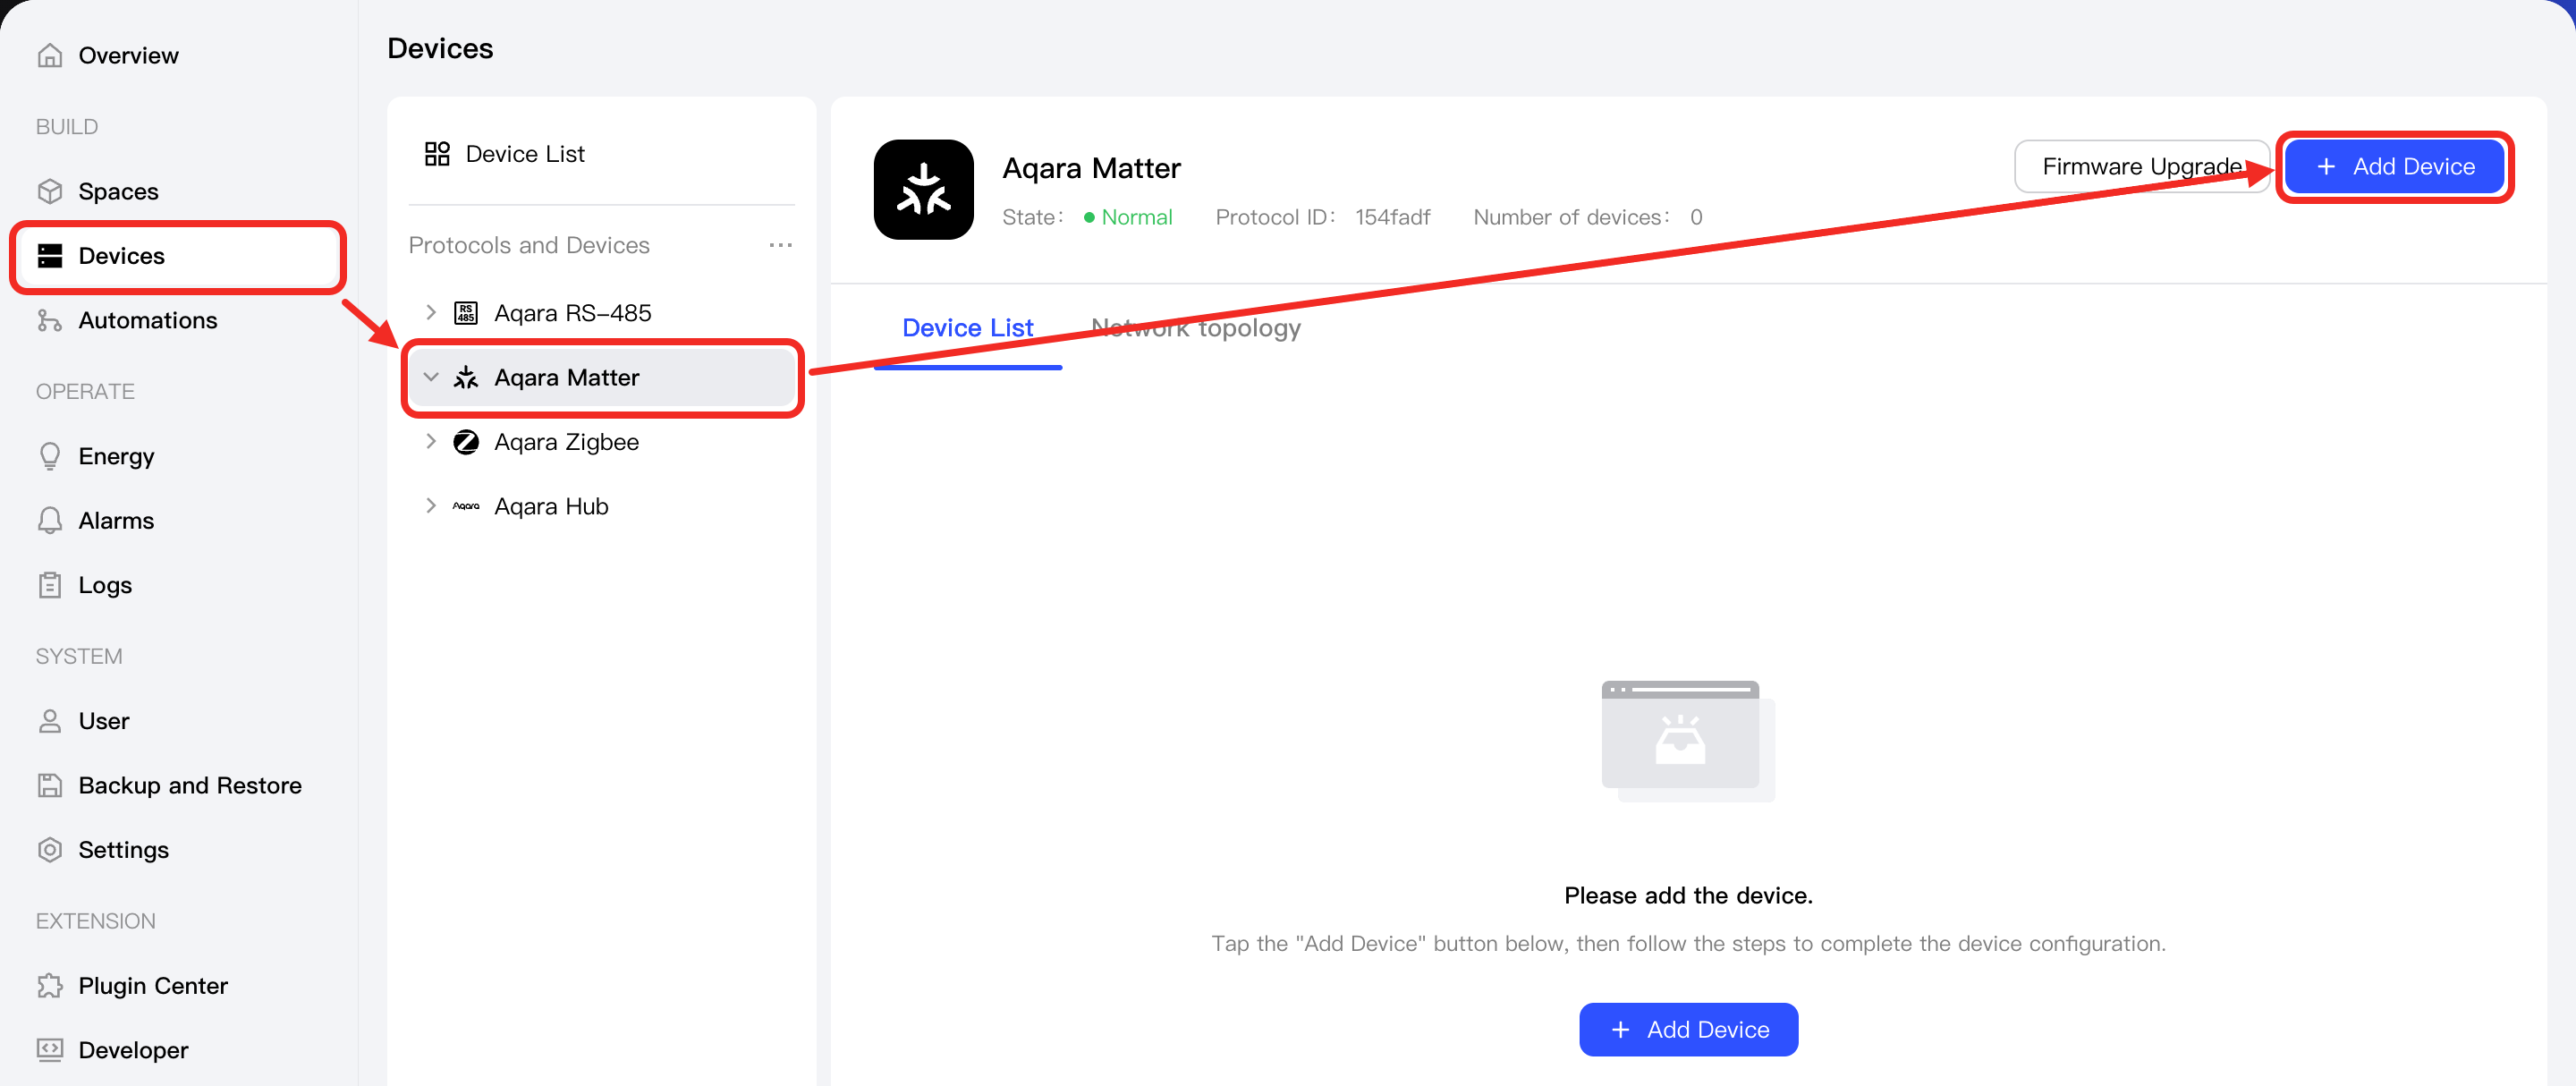The height and width of the screenshot is (1086, 2576).
Task: Select the Aqara Matter tree row label
Action: click(x=566, y=378)
